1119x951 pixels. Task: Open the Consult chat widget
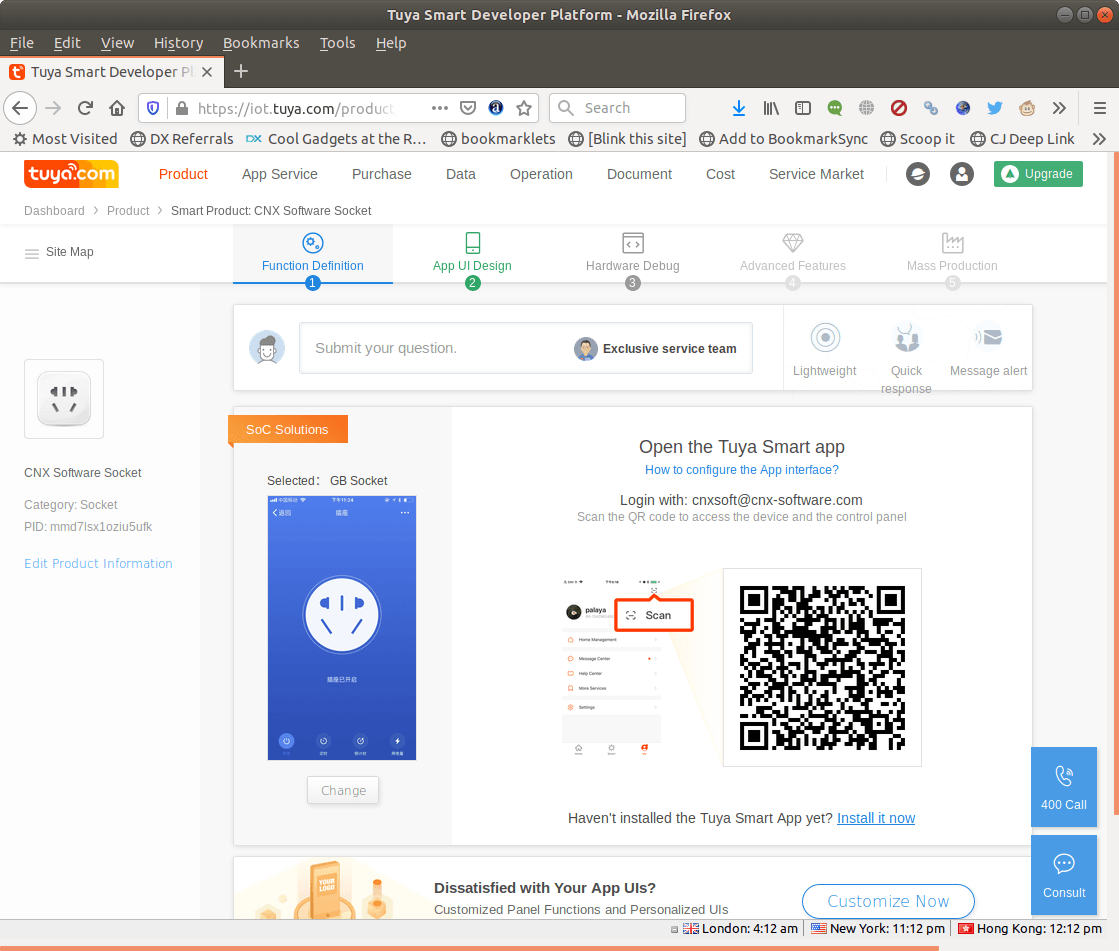[x=1063, y=875]
